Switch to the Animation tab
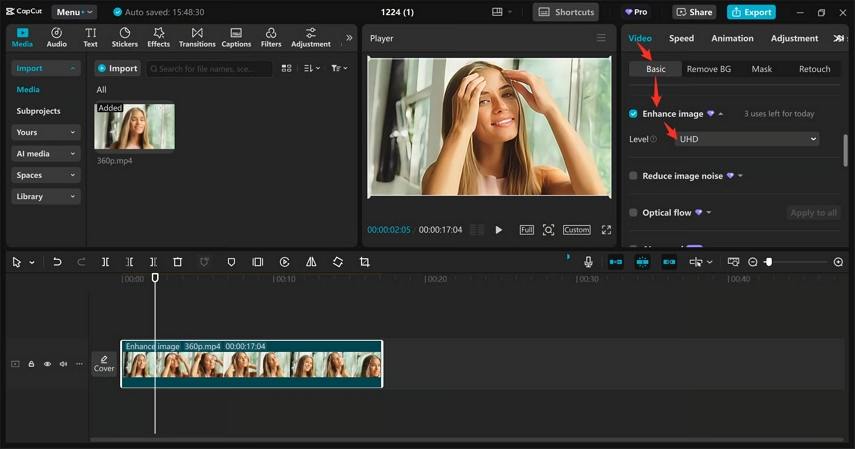The image size is (855, 449). pos(732,38)
